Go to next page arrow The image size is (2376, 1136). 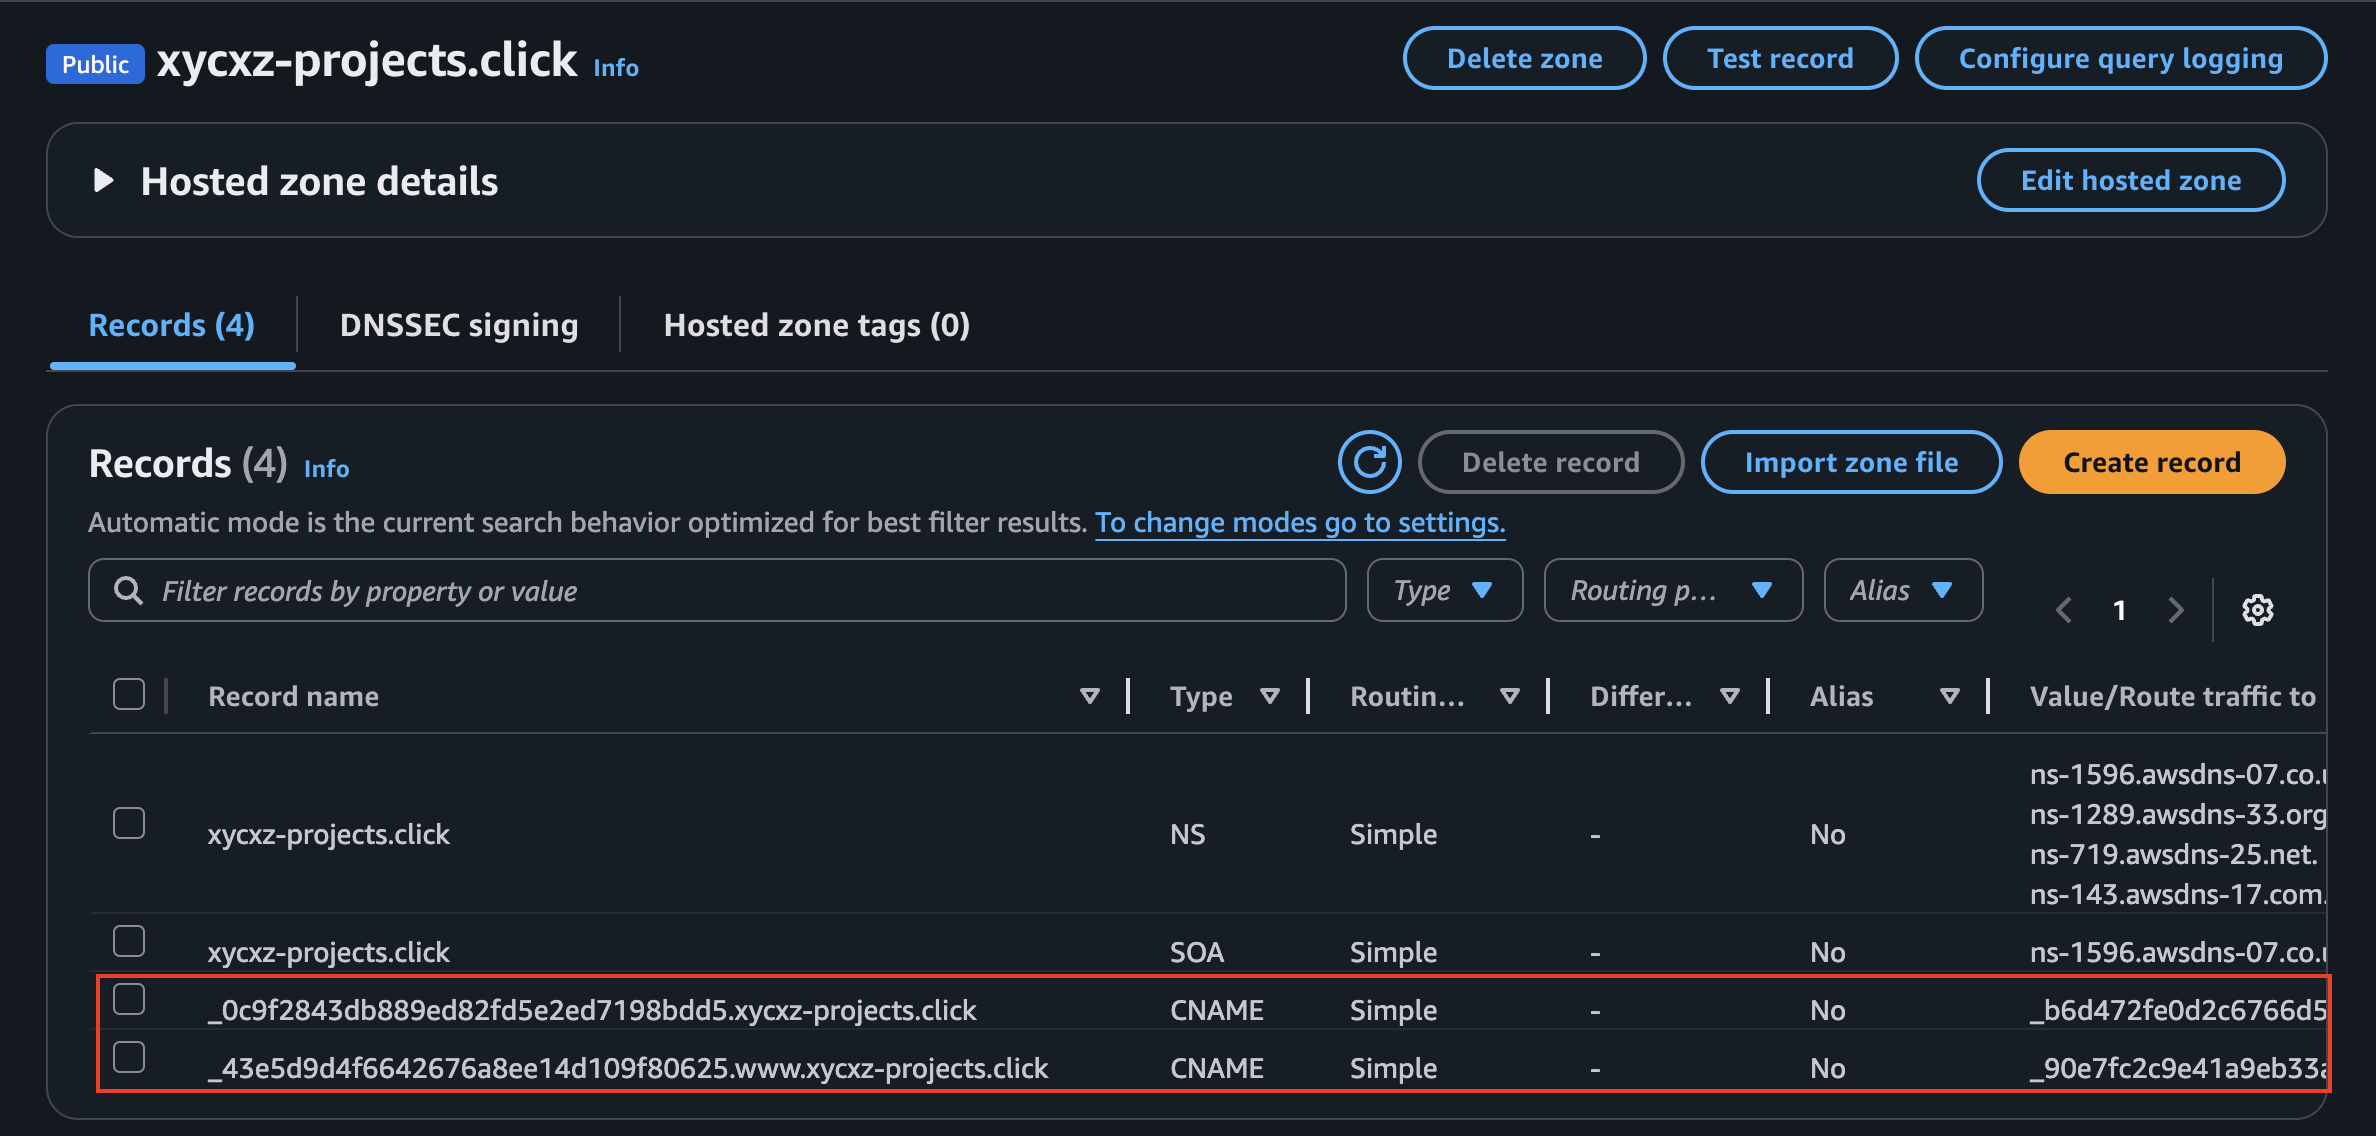pos(2175,610)
